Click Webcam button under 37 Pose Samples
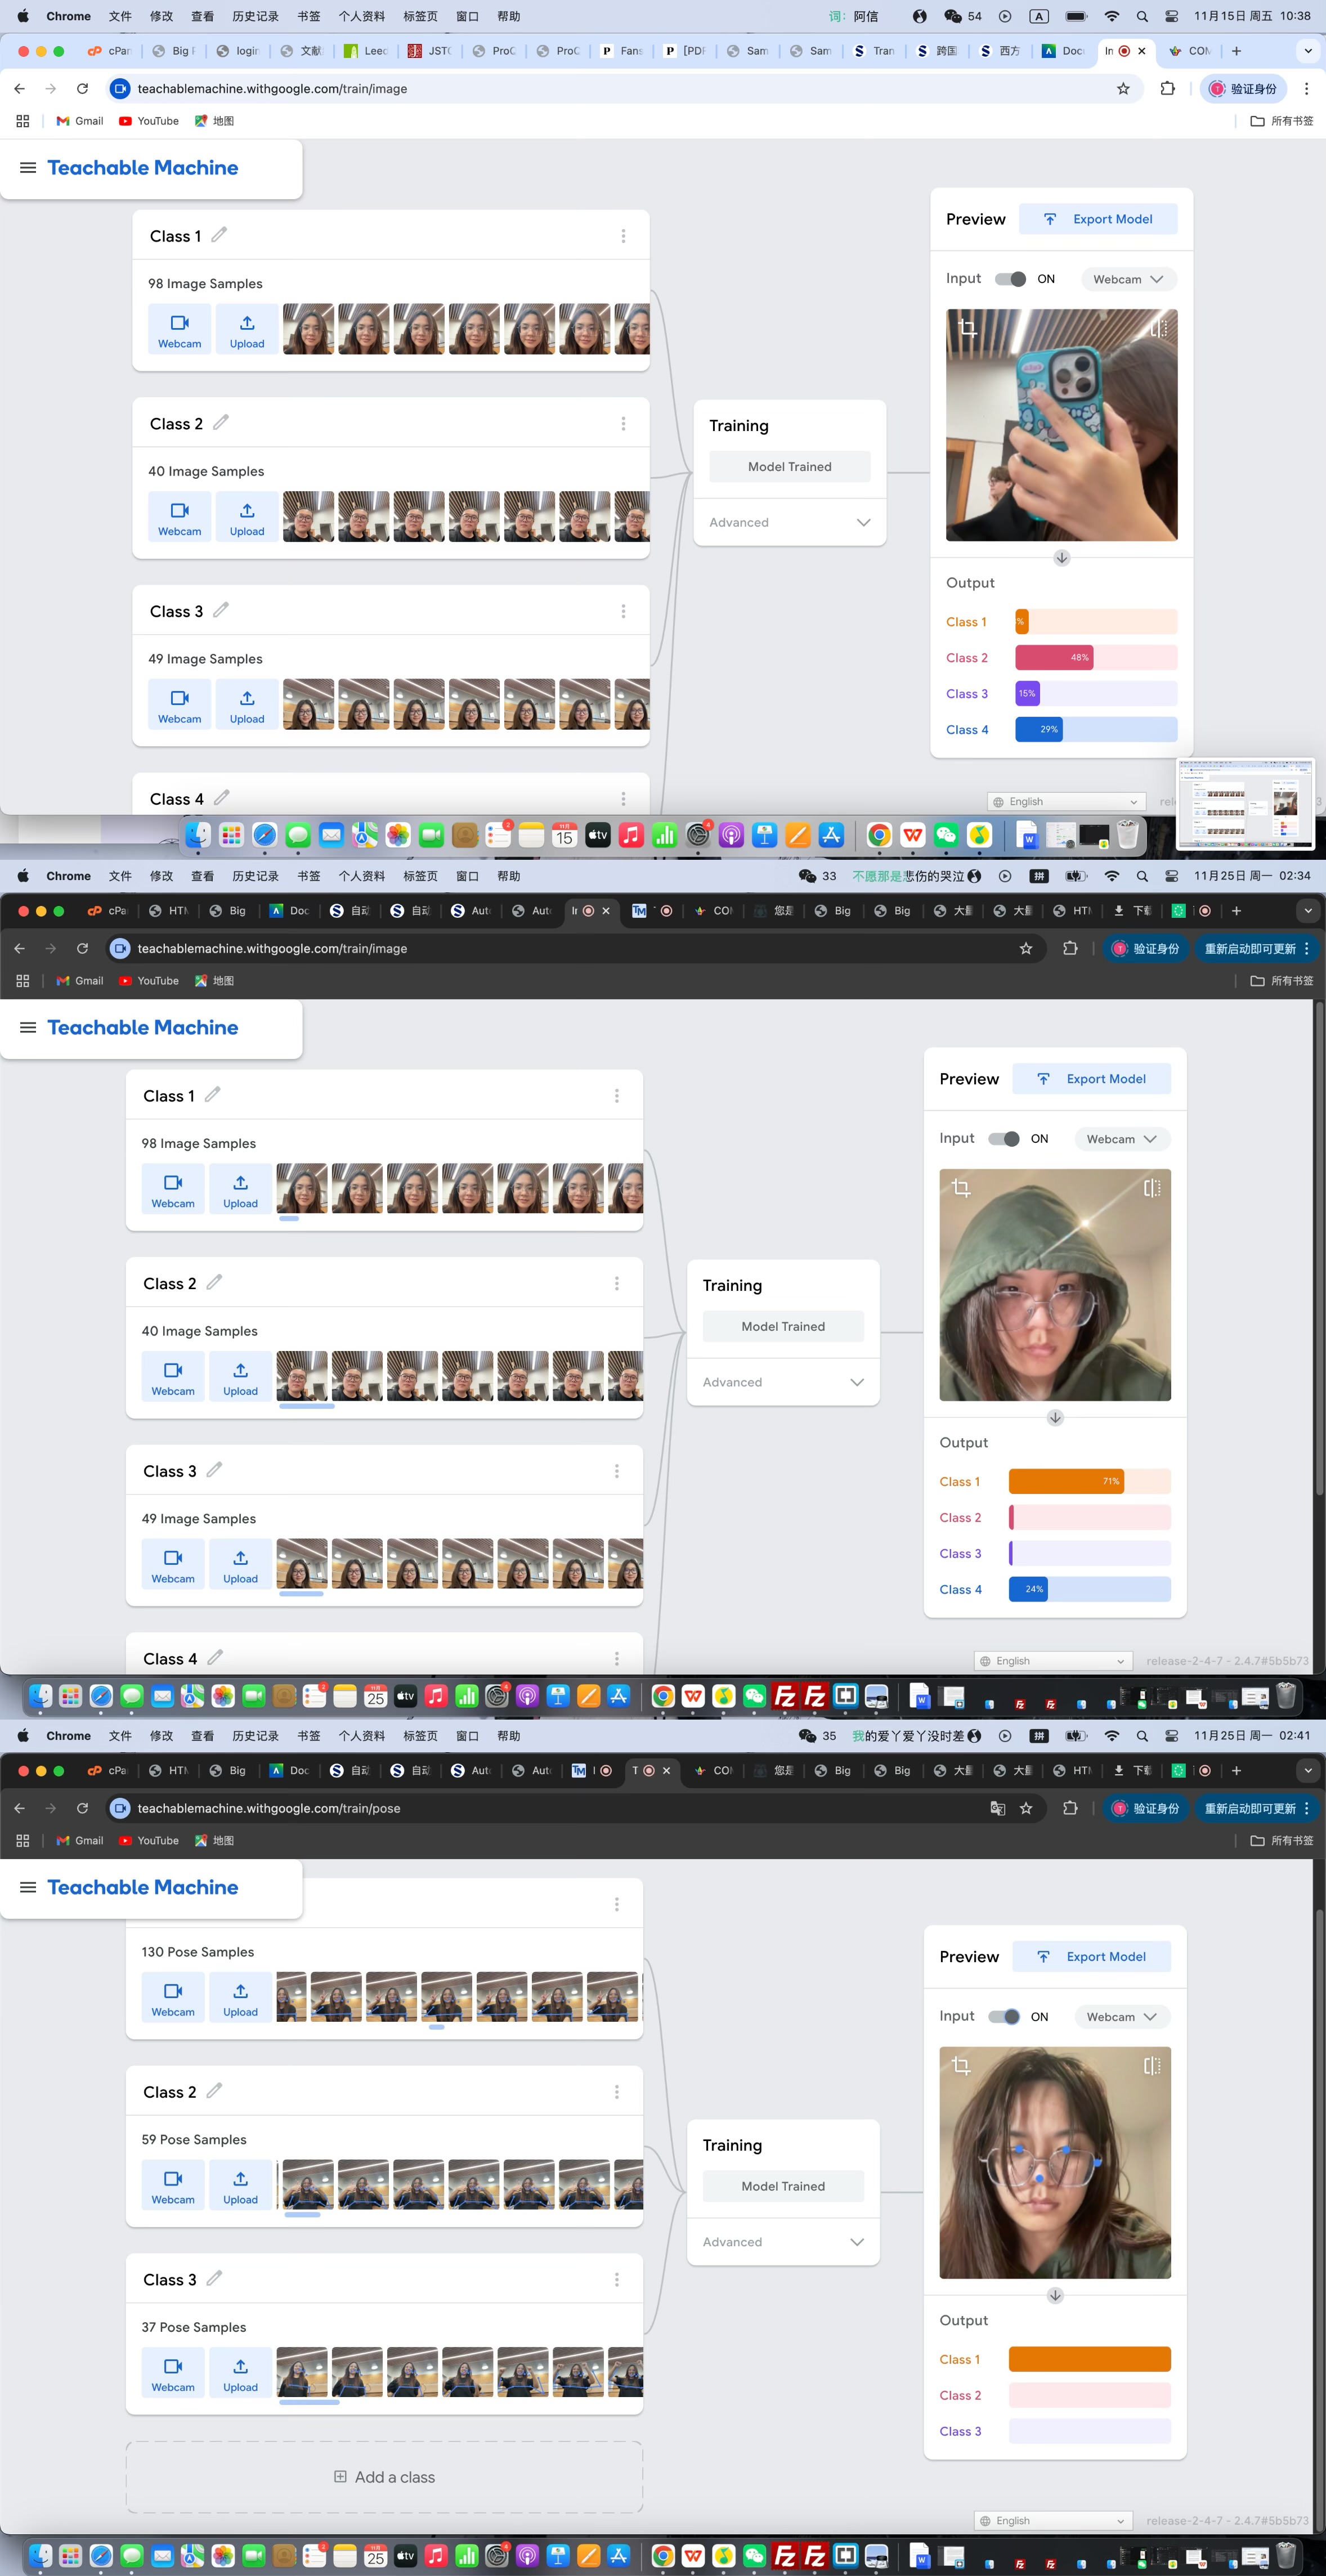The height and width of the screenshot is (2576, 1326). [173, 2372]
